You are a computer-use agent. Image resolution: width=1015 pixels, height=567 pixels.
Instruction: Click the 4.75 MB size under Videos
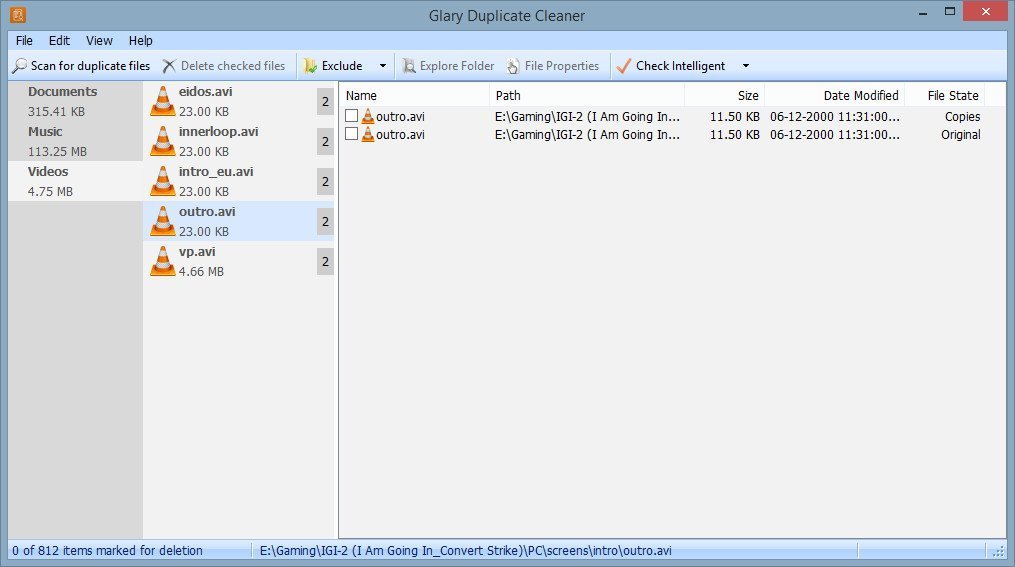pos(50,192)
